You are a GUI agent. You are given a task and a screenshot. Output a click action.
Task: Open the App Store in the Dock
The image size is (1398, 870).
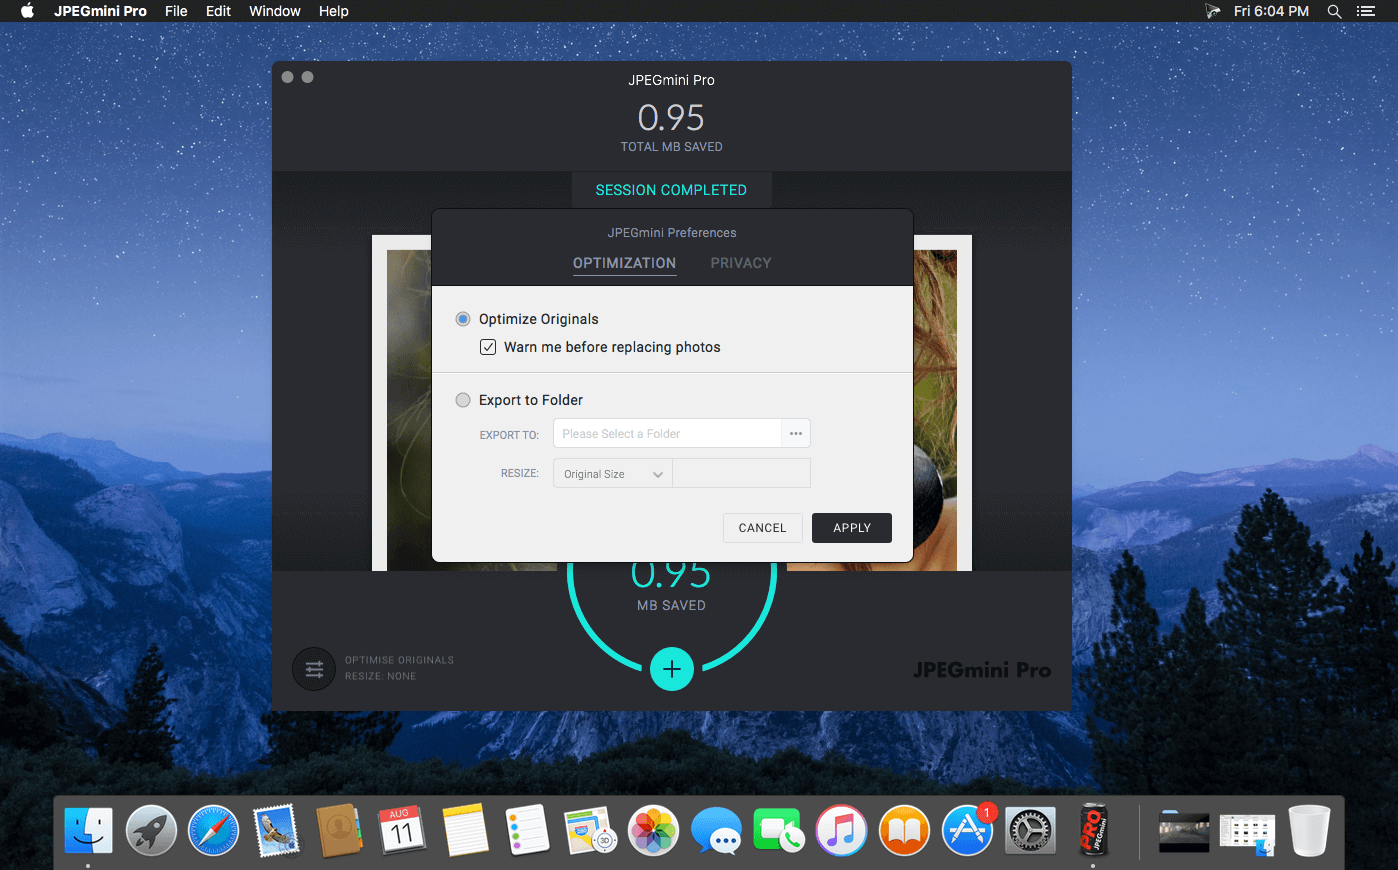[967, 831]
